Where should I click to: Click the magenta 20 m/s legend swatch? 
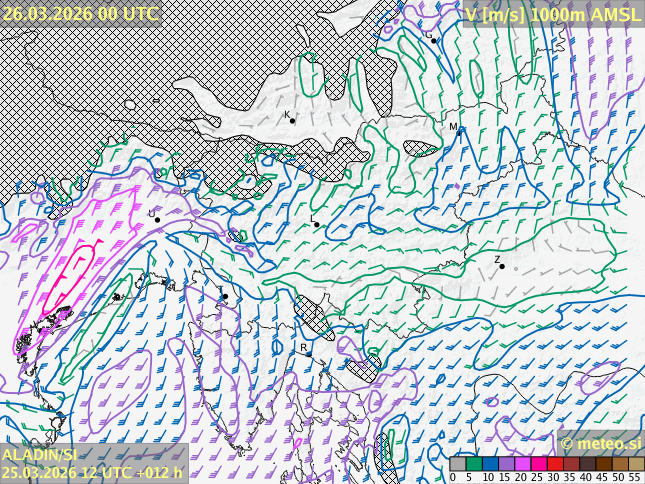pyautogui.click(x=522, y=464)
